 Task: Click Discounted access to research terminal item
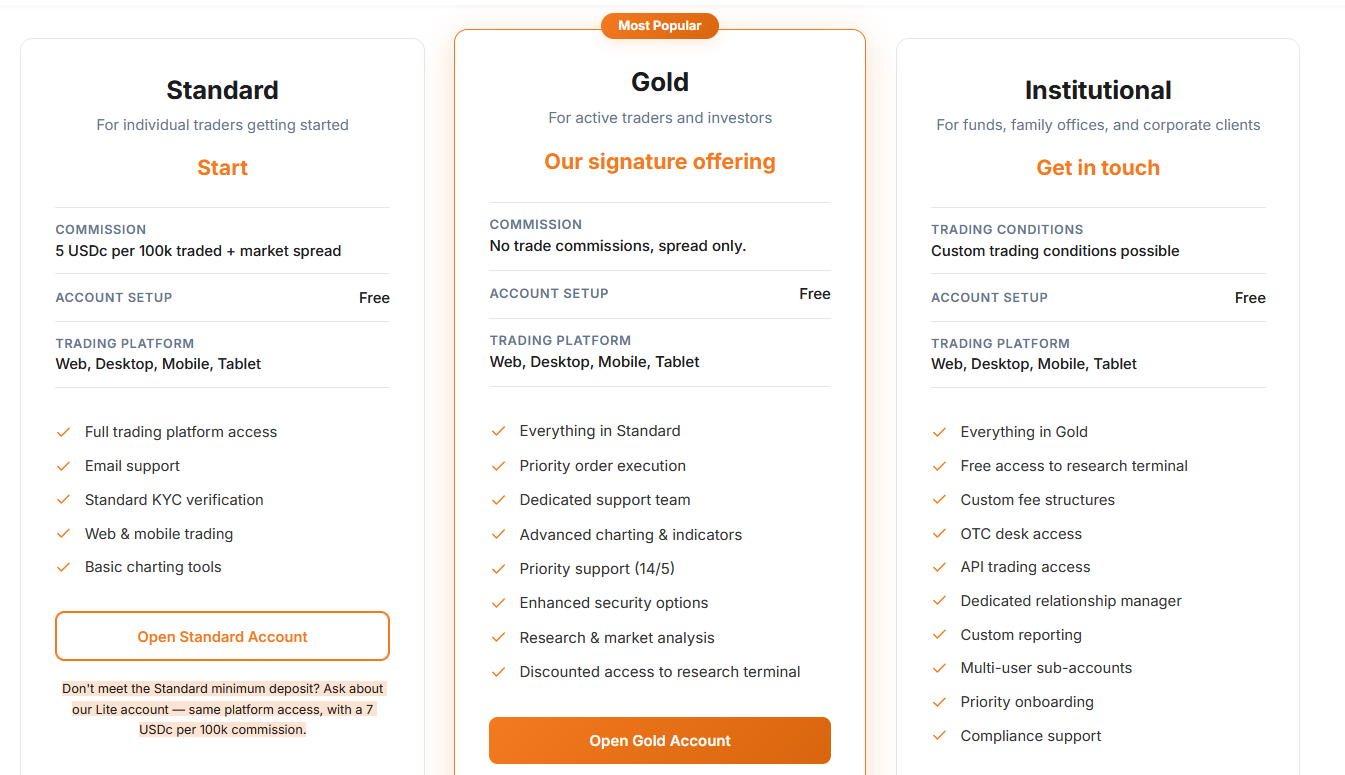point(660,672)
